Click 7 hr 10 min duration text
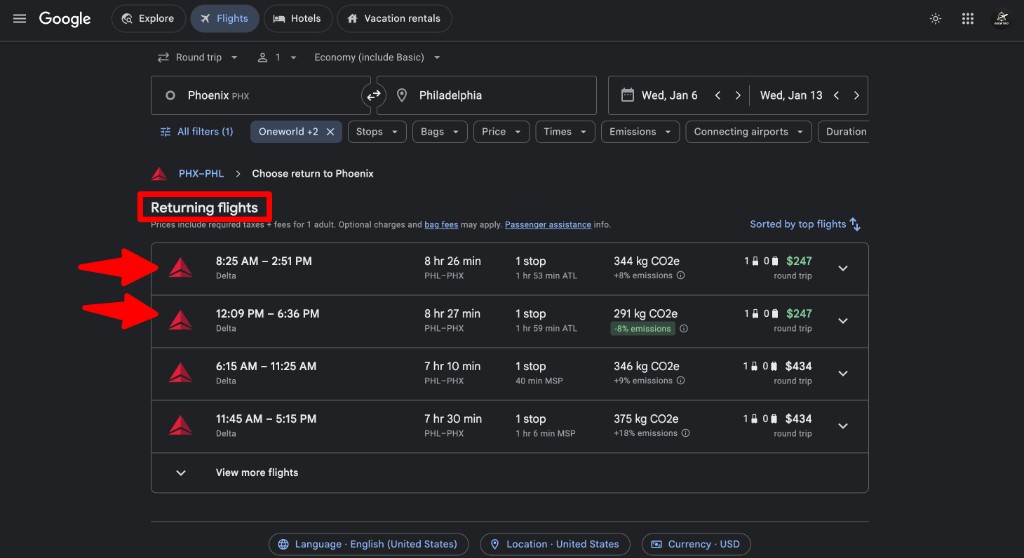This screenshot has width=1024, height=558. (453, 367)
